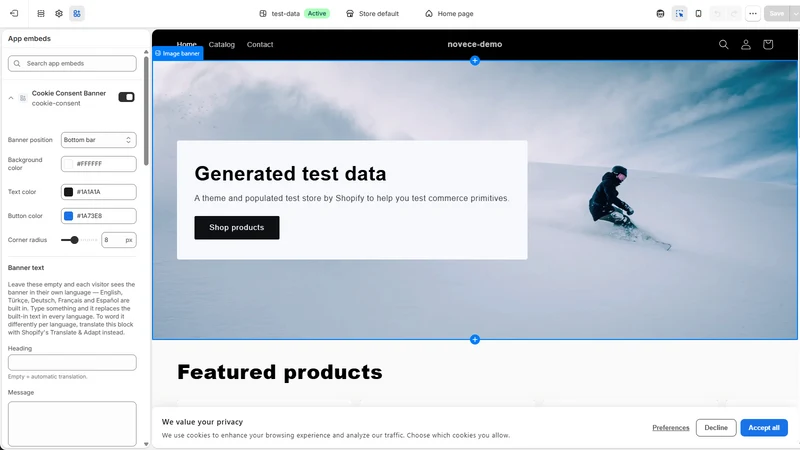Viewport: 800px width, 450px height.
Task: Open the storefront account icon
Action: tap(746, 44)
